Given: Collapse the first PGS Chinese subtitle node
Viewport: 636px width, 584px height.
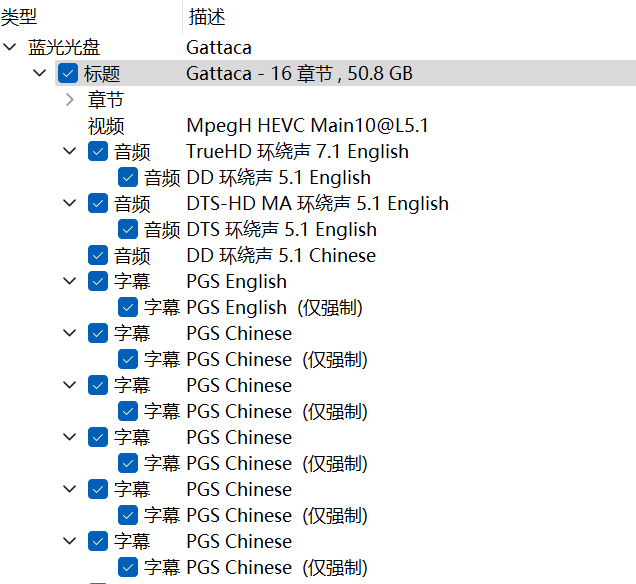Looking at the screenshot, I should point(70,333).
